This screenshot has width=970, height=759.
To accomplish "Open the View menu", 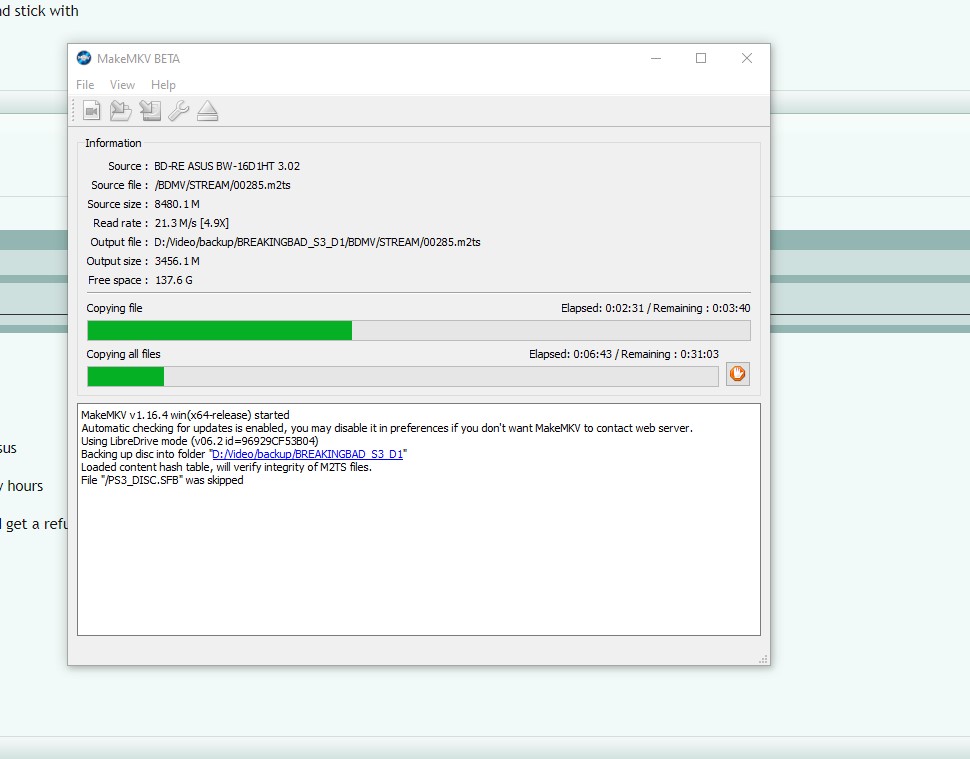I will pos(122,85).
